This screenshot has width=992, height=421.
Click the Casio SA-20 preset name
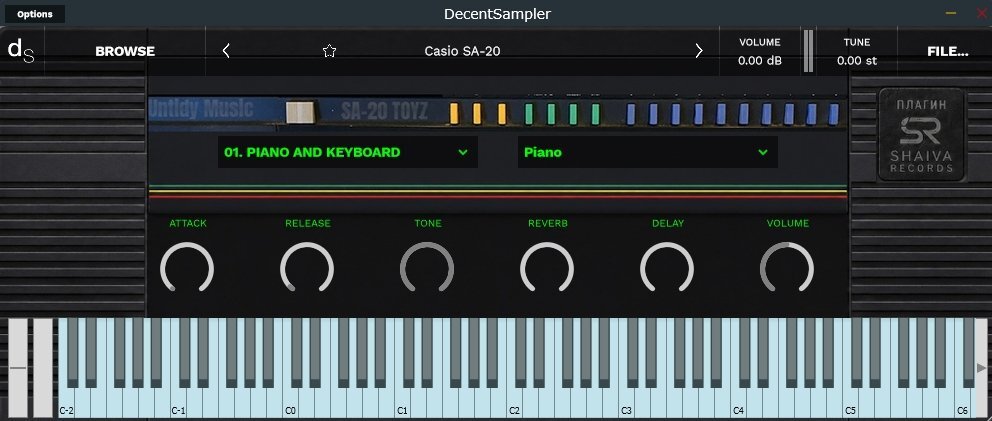point(462,51)
